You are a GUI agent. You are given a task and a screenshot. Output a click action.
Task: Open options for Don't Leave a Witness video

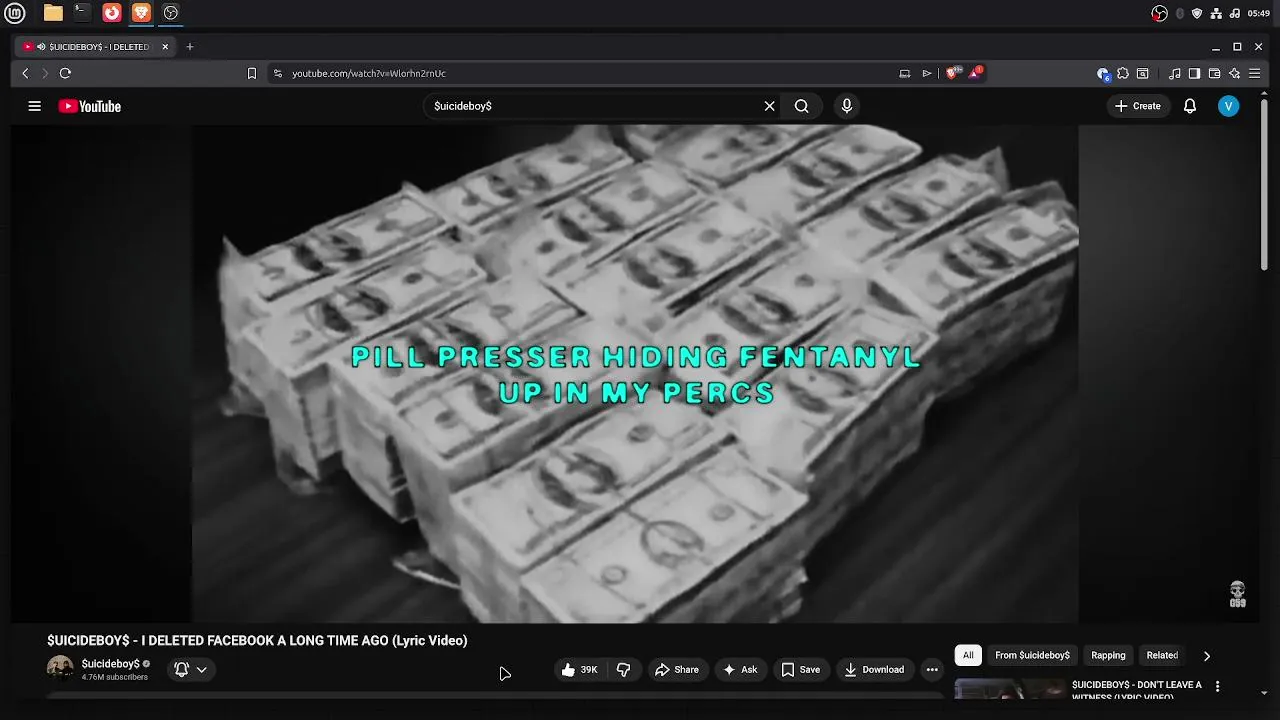point(1217,686)
